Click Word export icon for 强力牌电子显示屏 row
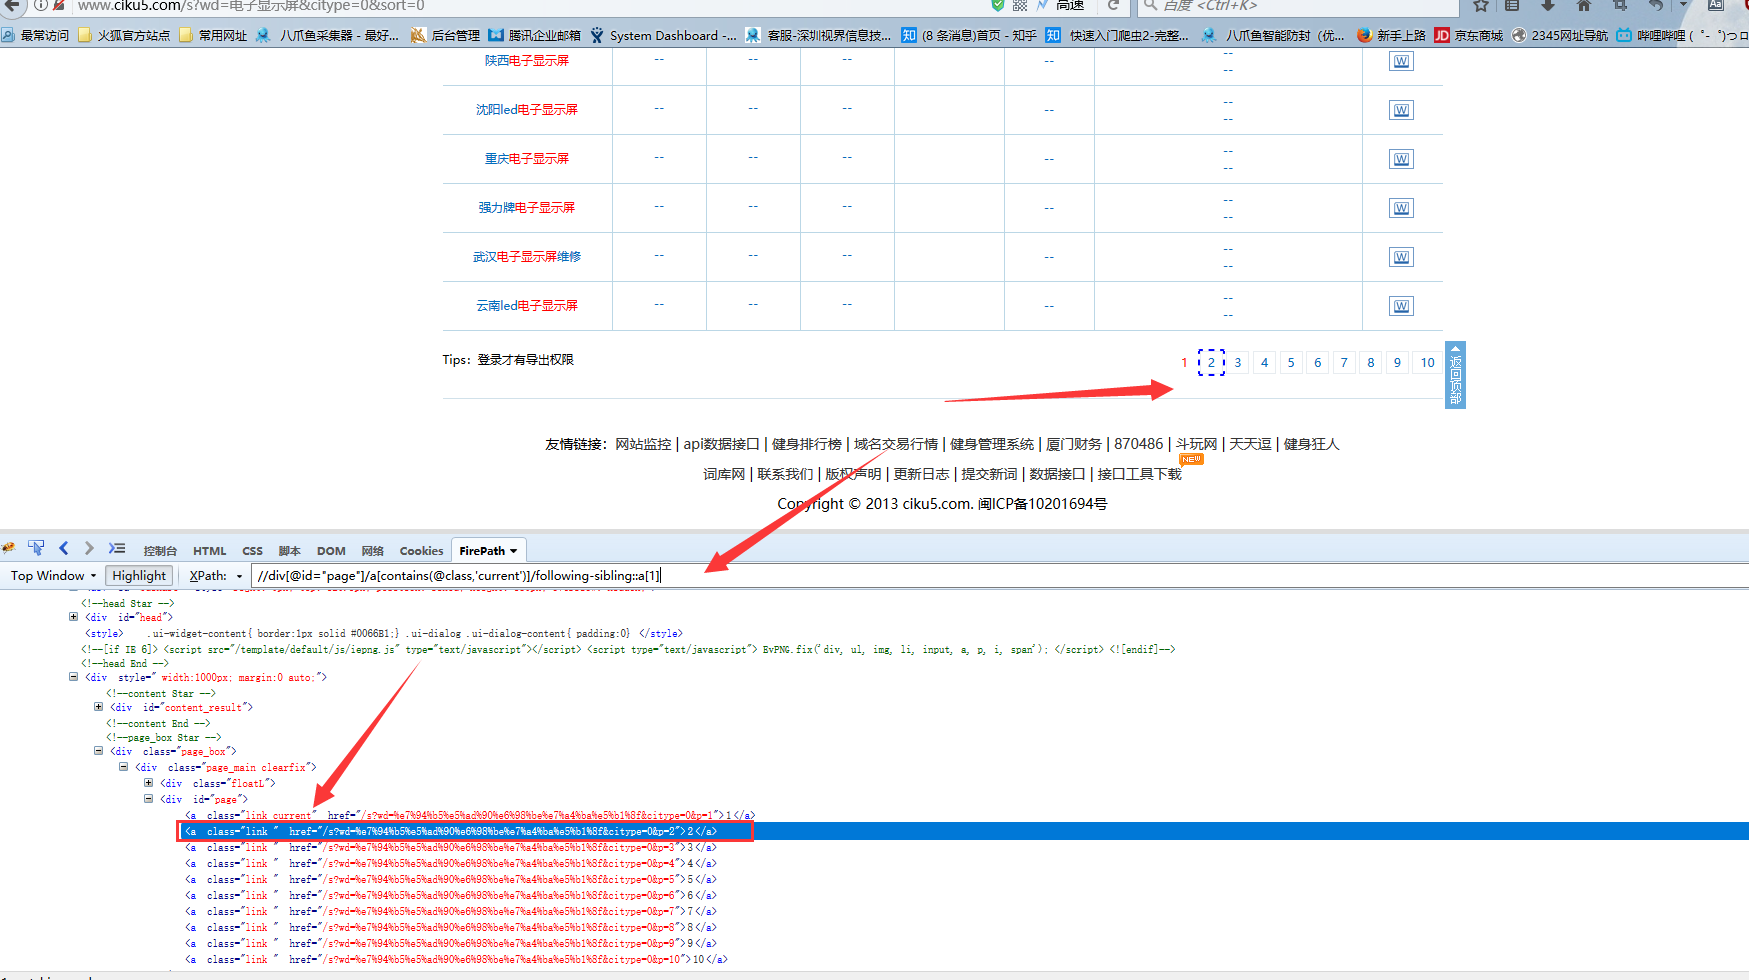This screenshot has height=980, width=1749. [1401, 208]
